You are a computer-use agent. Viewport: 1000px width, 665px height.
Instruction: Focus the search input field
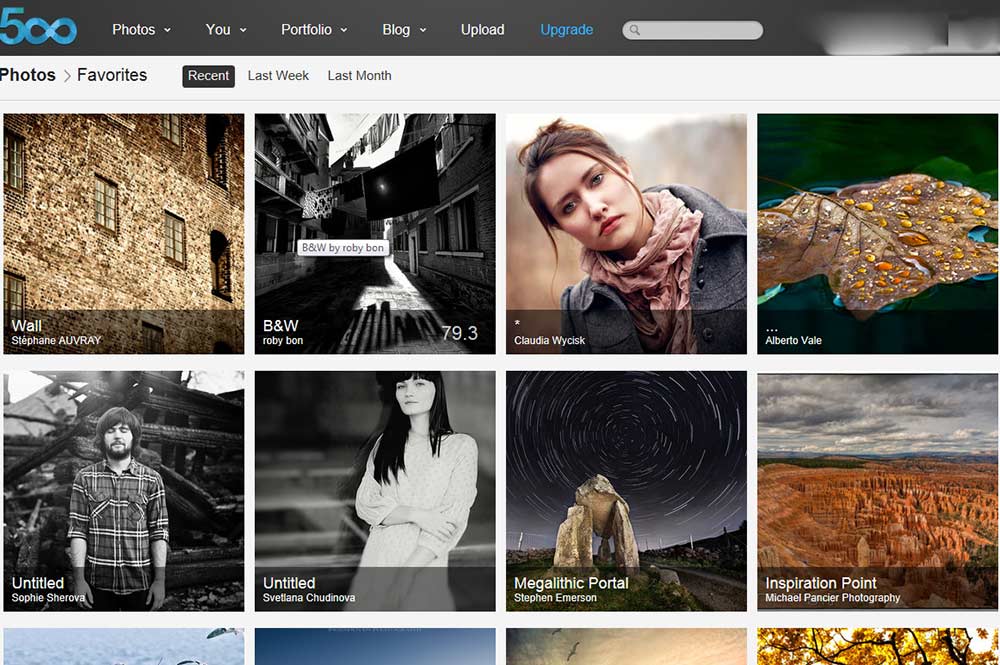pos(693,30)
